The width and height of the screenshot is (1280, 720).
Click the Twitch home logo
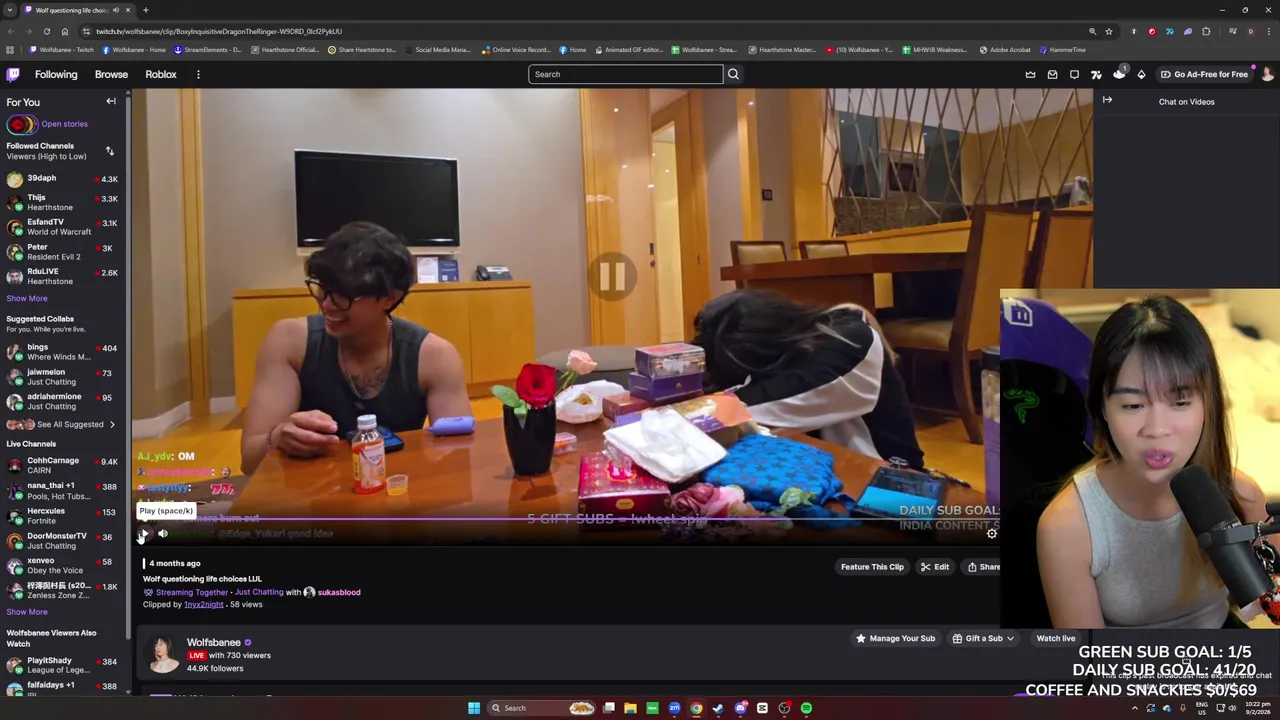click(13, 74)
